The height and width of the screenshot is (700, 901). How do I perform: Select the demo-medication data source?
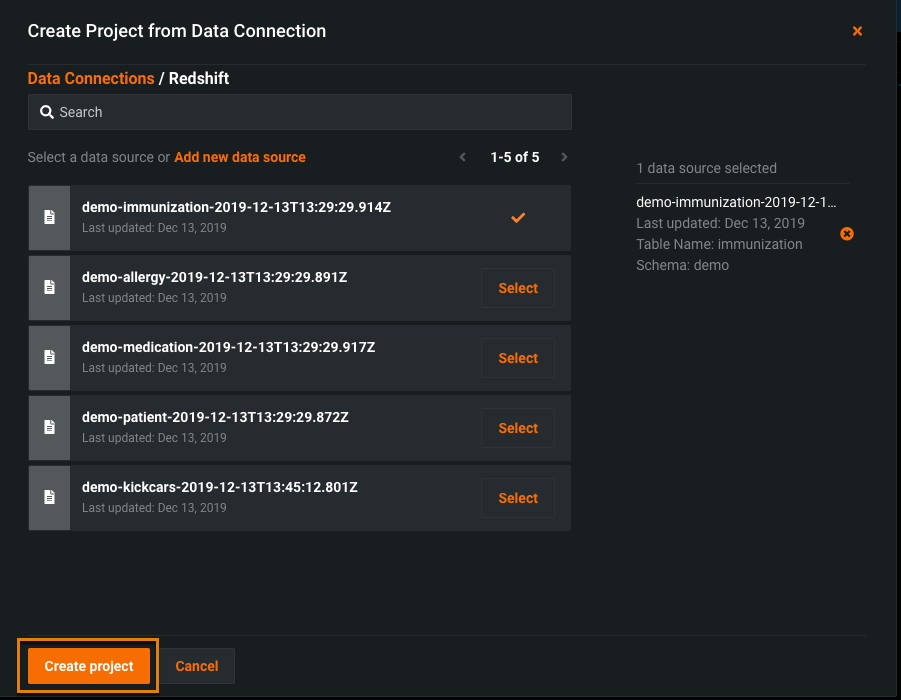tap(518, 358)
